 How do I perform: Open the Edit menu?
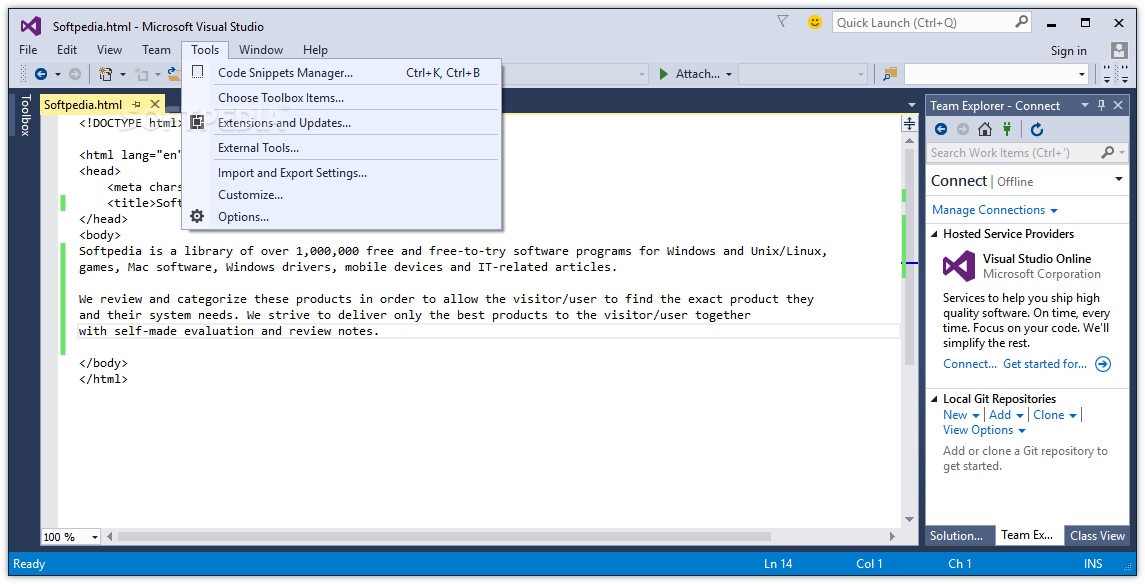coord(67,50)
